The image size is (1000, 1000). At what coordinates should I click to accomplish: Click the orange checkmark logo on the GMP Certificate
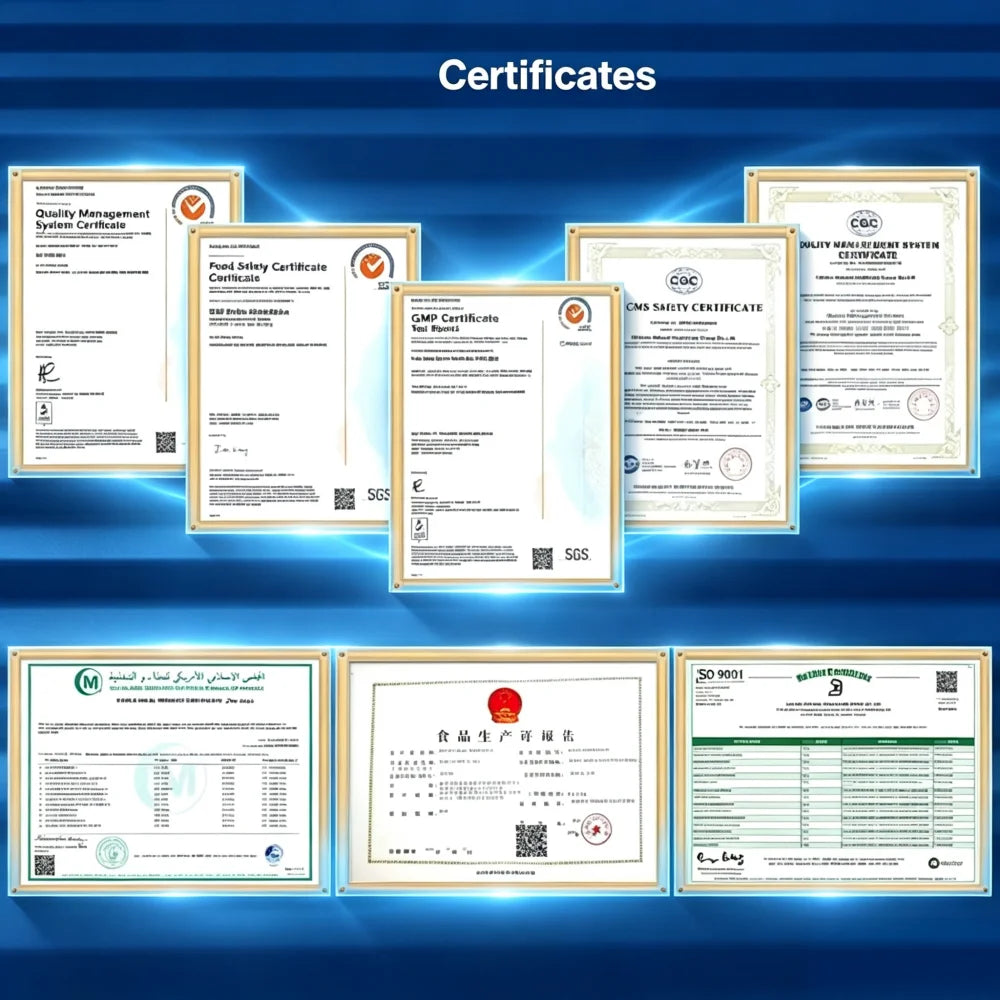pyautogui.click(x=575, y=313)
